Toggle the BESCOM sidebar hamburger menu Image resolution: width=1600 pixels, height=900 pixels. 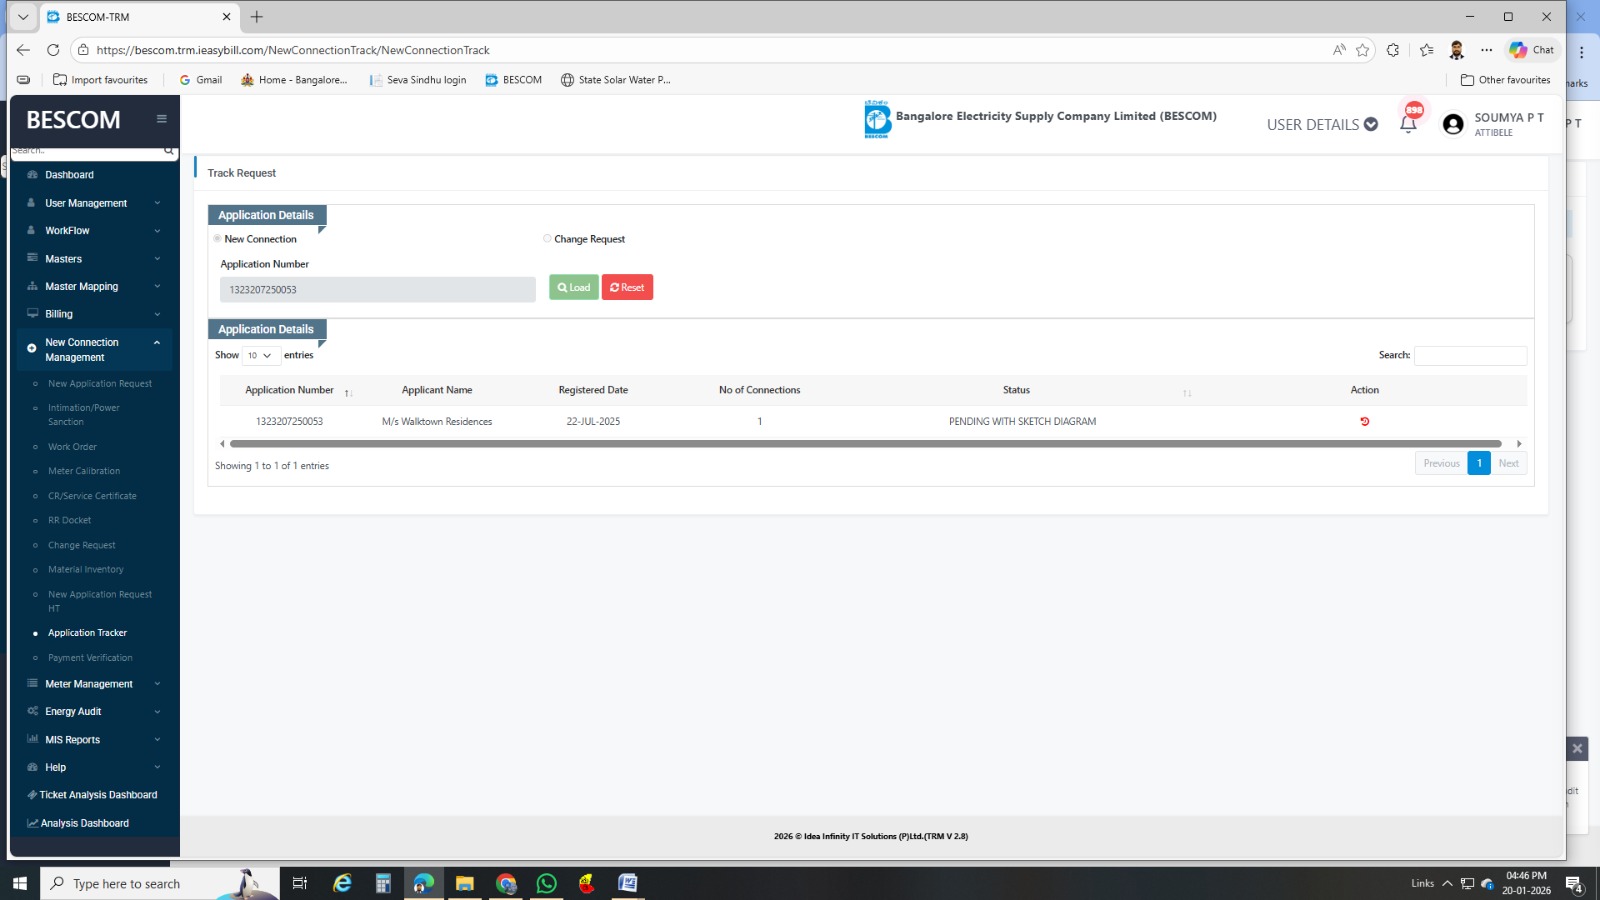[x=161, y=119]
